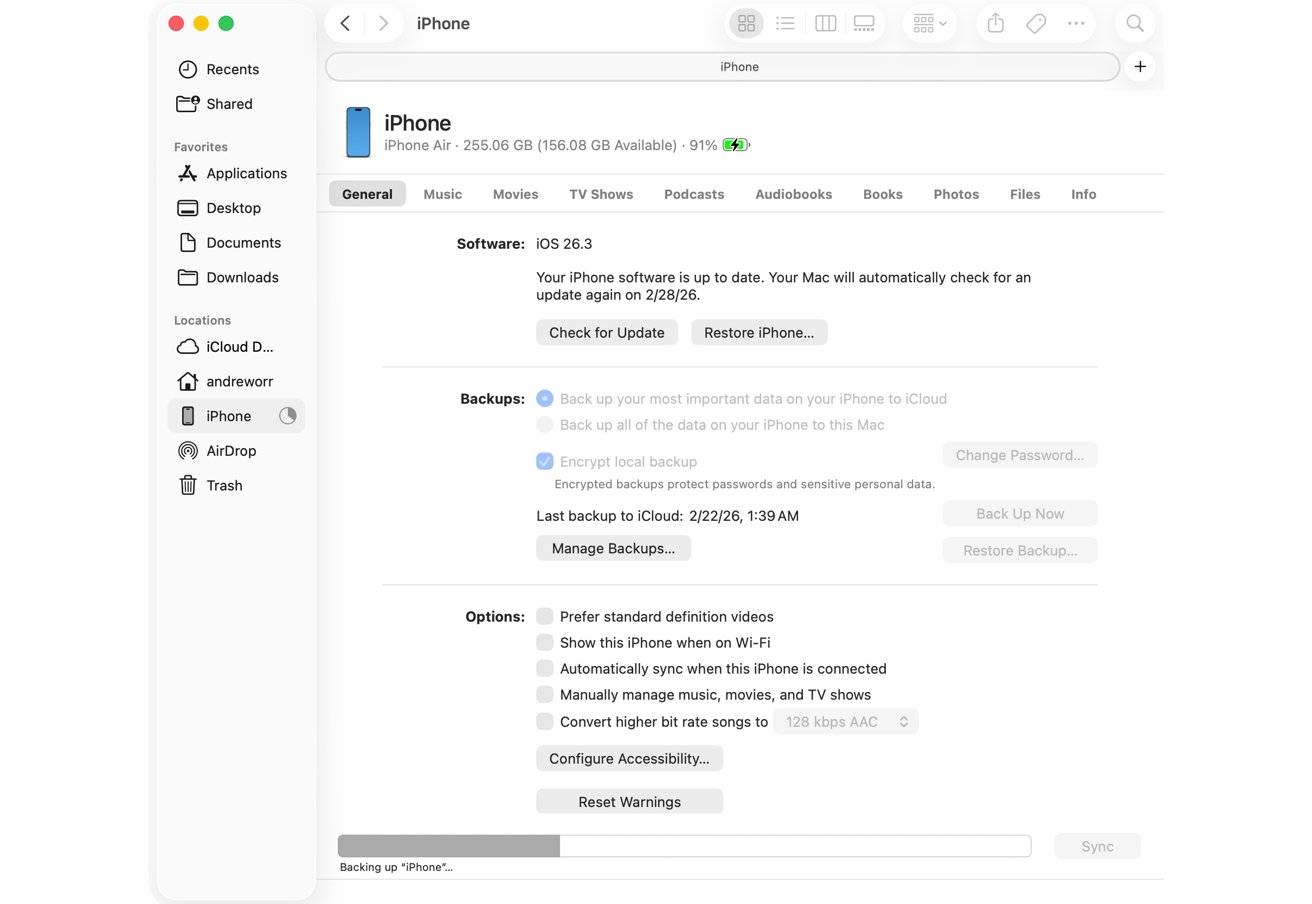
Task: Open the Group By dropdown in toolbar
Action: pyautogui.click(x=929, y=24)
